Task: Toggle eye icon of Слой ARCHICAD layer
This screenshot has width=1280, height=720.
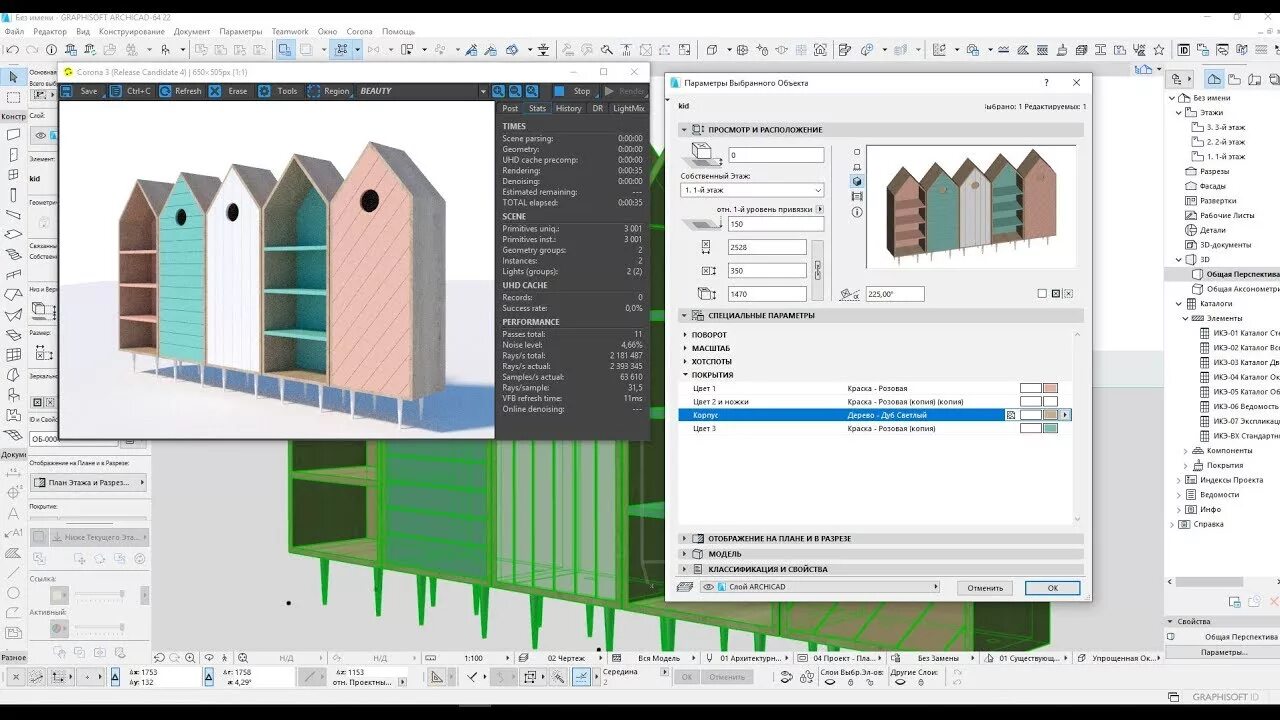Action: coord(709,587)
